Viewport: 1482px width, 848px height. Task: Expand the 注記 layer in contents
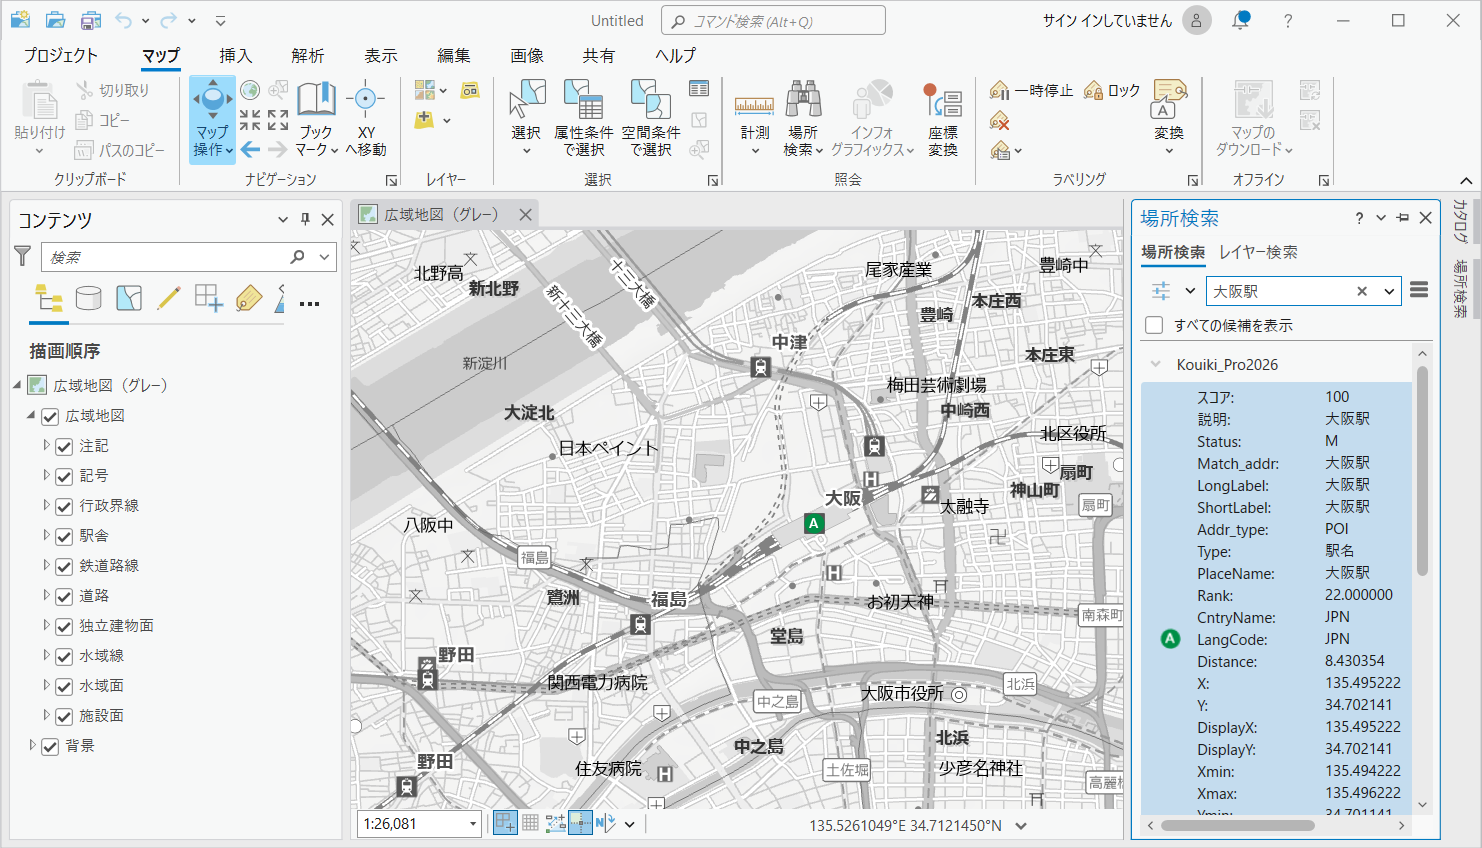click(46, 446)
